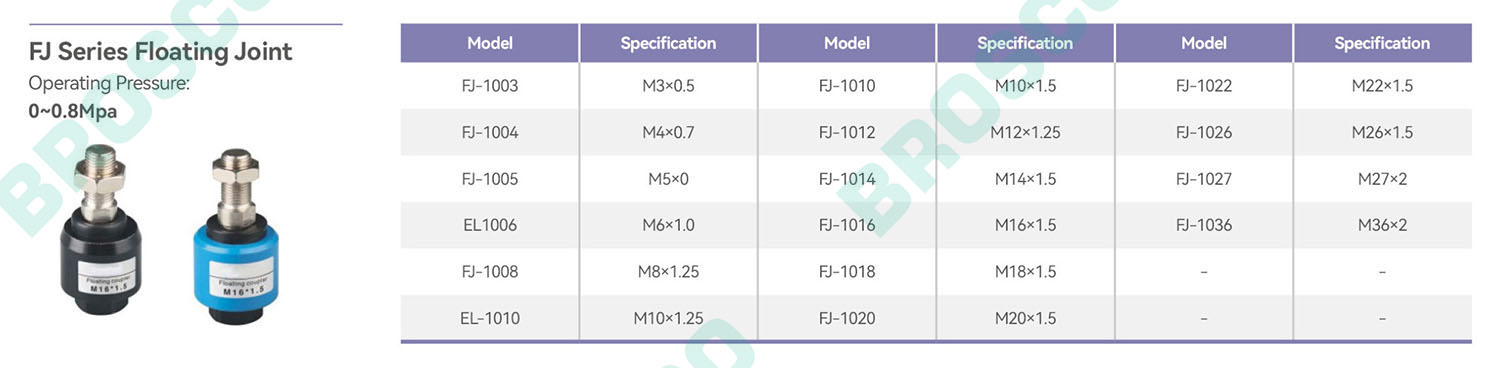Click the M4×0.7 specification cell
Image resolution: width=1500 pixels, height=368 pixels.
(x=668, y=132)
